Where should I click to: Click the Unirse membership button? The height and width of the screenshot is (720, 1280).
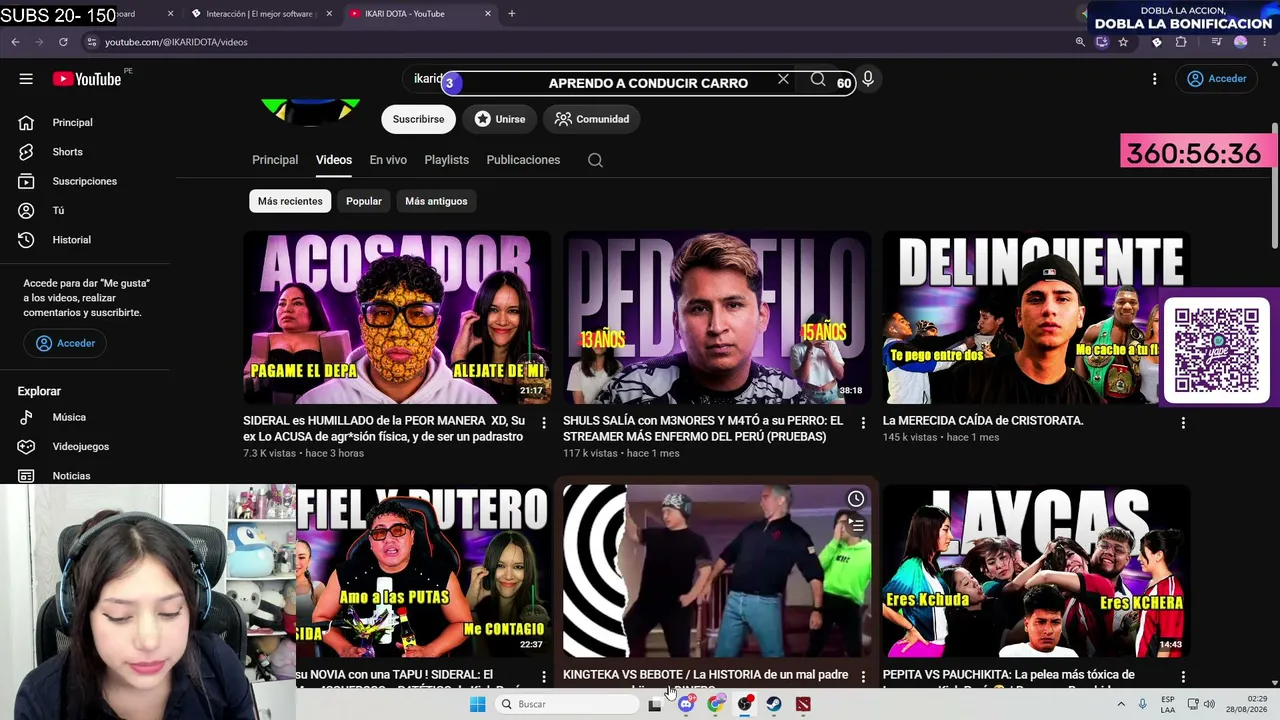tap(500, 119)
